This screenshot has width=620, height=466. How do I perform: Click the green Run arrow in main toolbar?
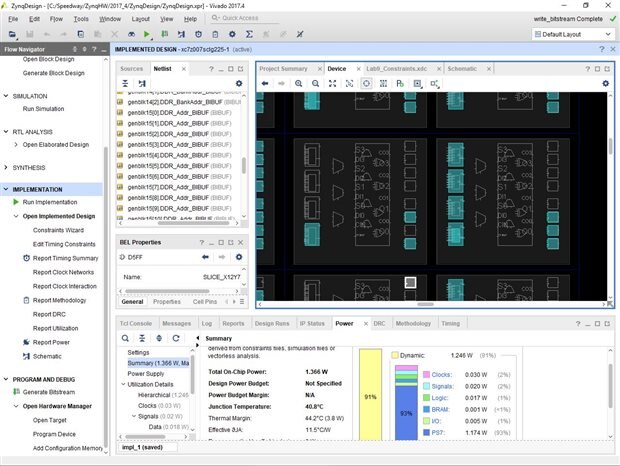coord(147,34)
